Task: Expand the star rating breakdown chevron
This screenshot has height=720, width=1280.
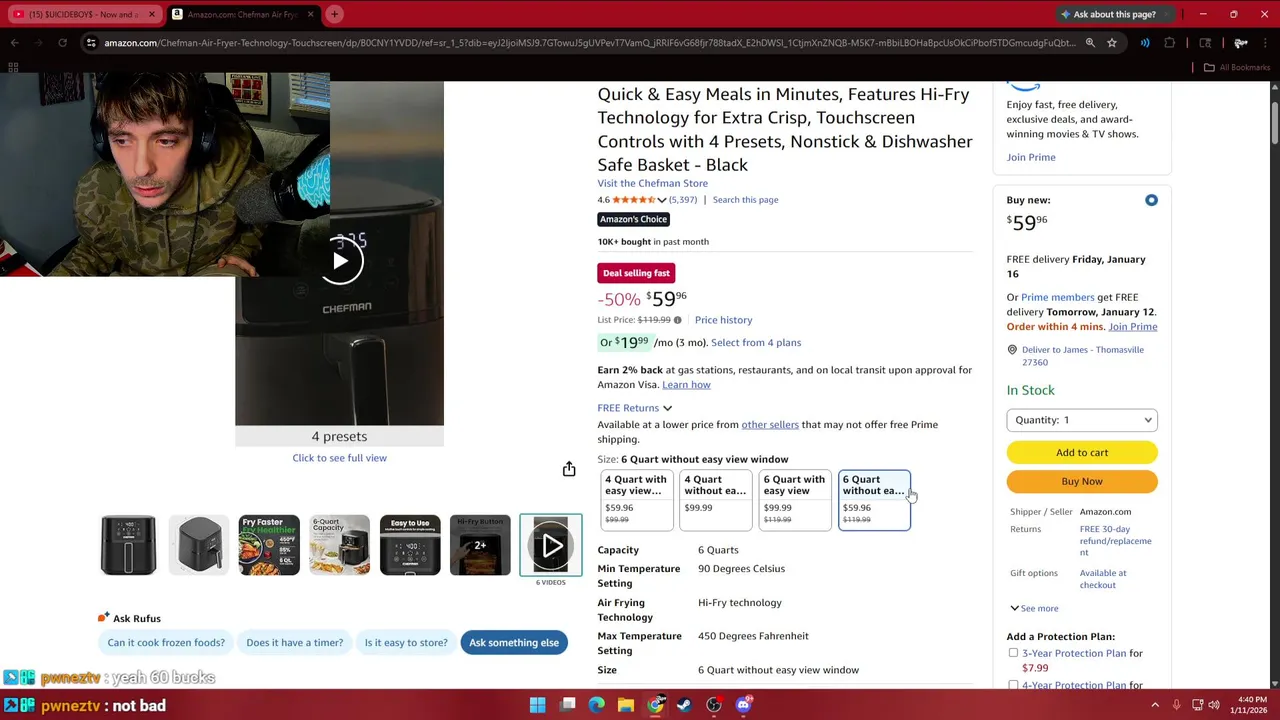Action: click(662, 200)
